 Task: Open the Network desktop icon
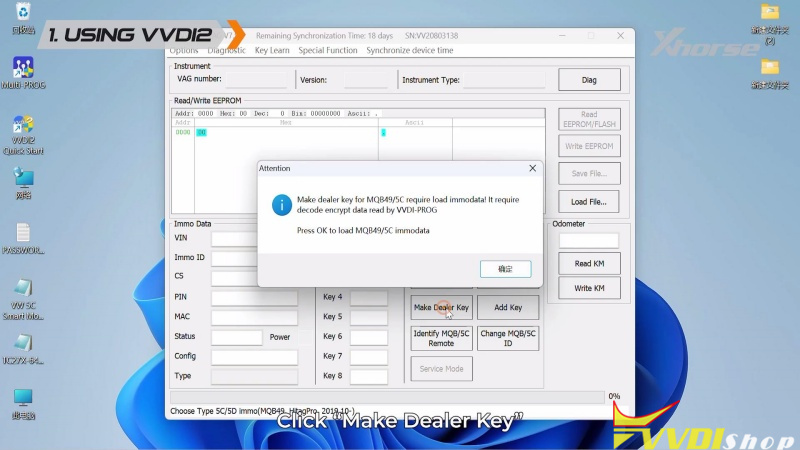coord(23,179)
